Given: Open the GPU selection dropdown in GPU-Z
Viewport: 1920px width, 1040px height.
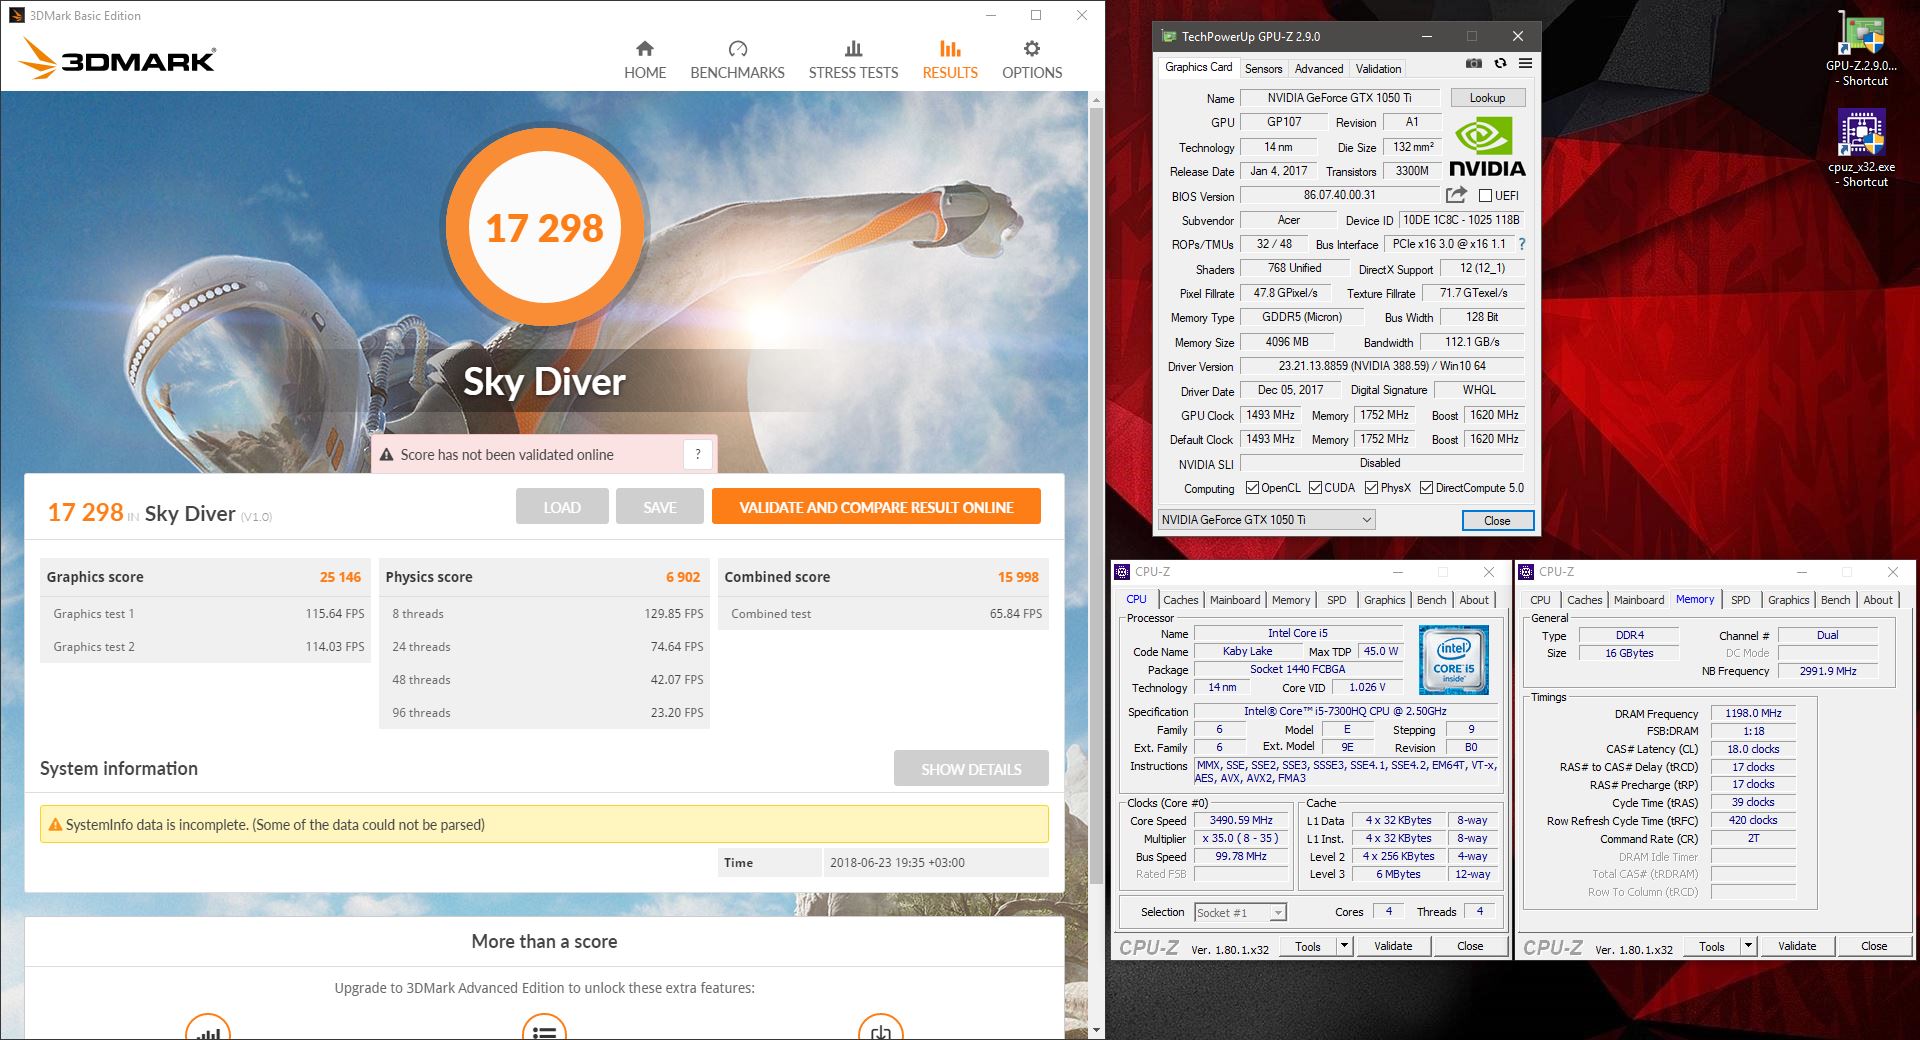Looking at the screenshot, I should click(x=1266, y=520).
